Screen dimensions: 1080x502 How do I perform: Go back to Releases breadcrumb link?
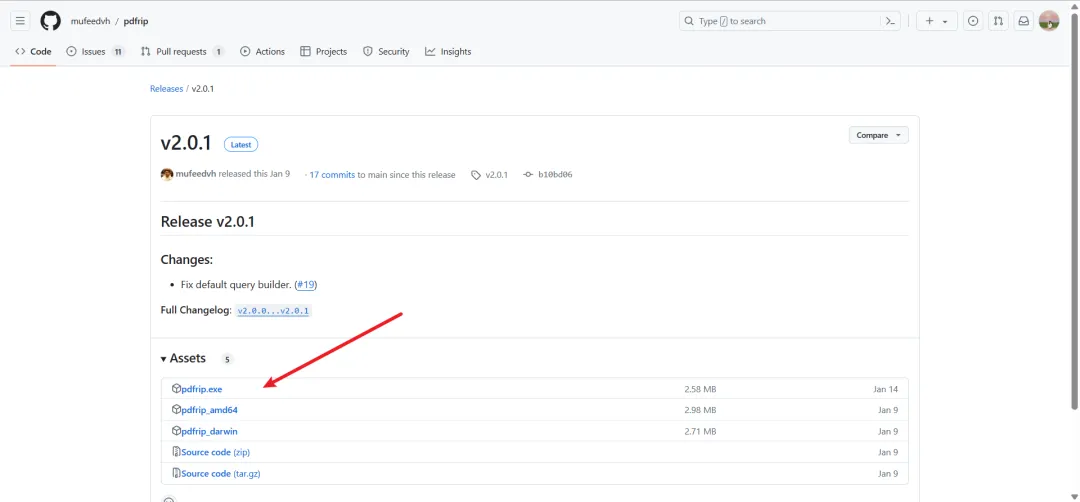(x=166, y=89)
